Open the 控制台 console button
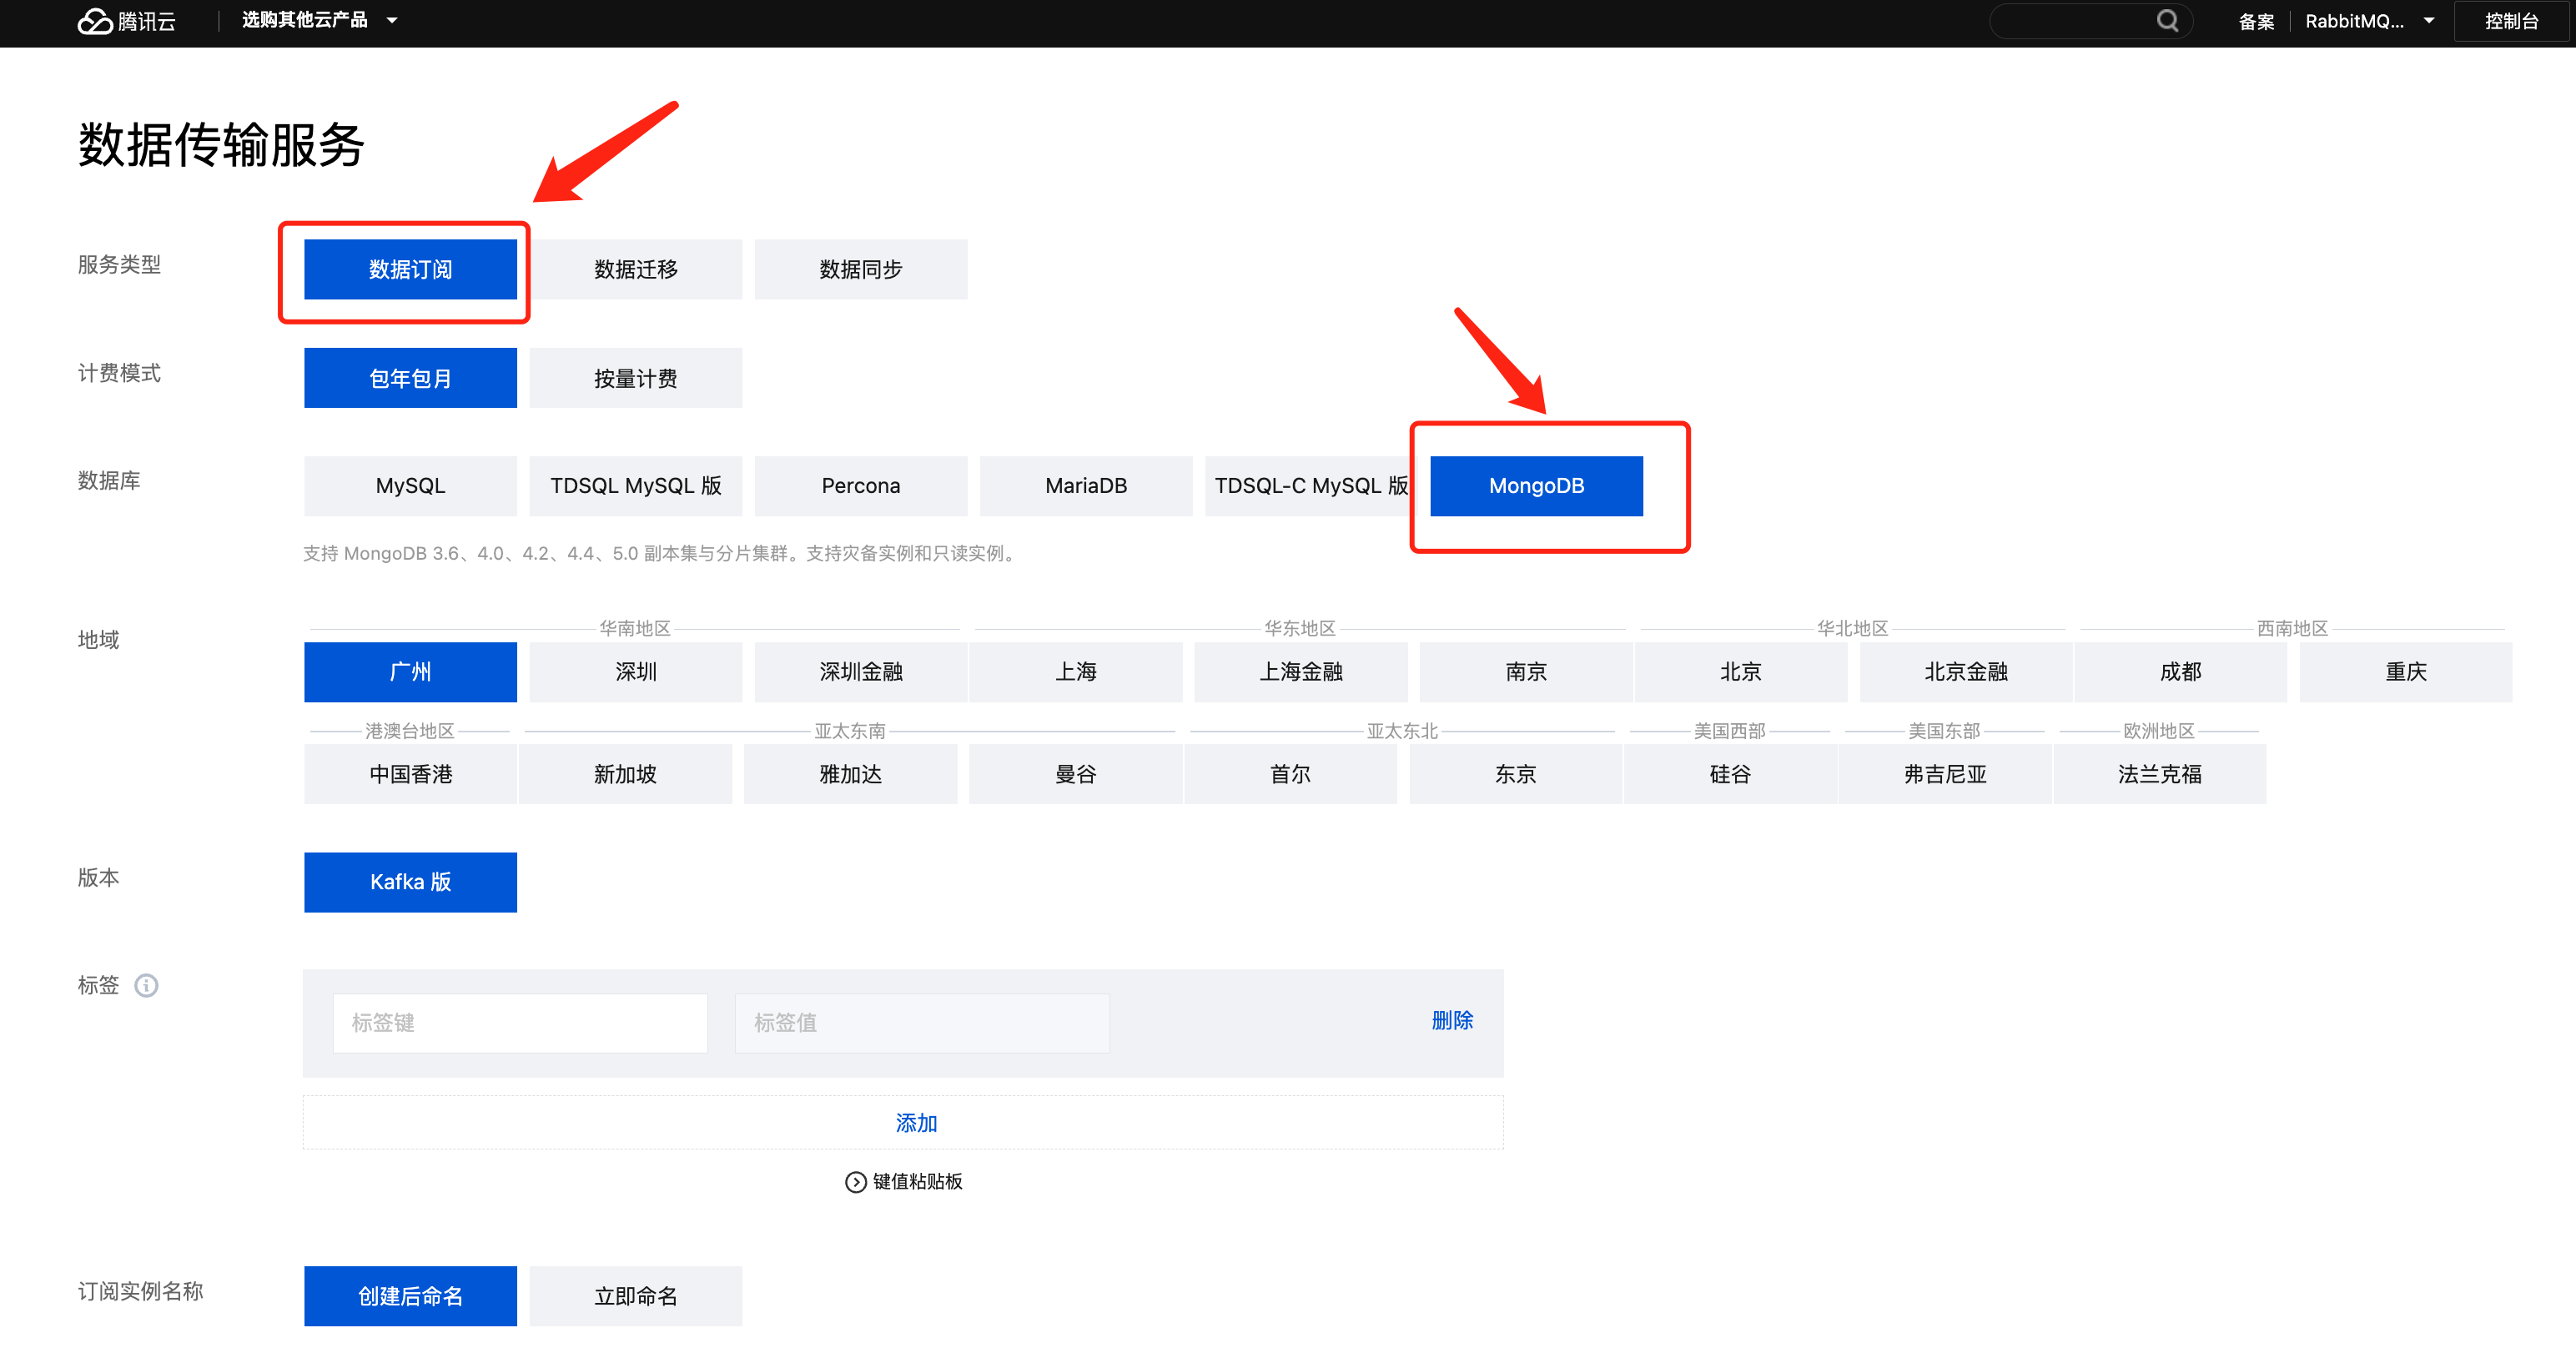The image size is (2576, 1358). point(2510,21)
